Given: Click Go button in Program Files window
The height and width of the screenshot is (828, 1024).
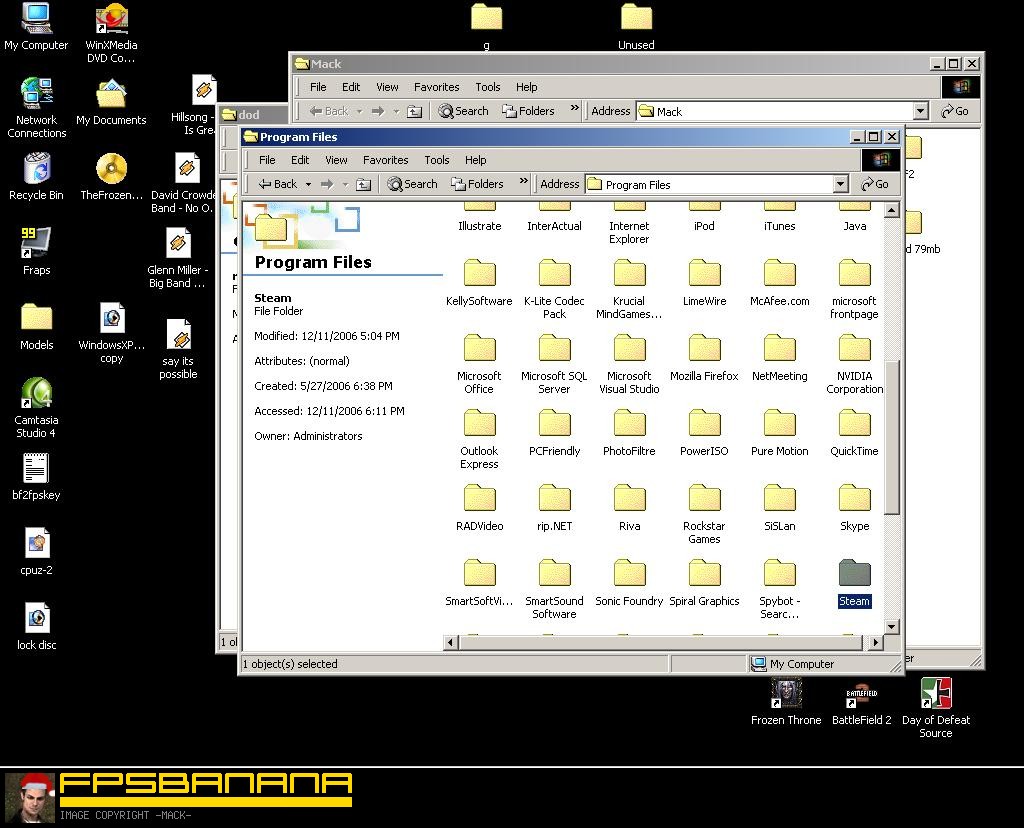Looking at the screenshot, I should (875, 184).
